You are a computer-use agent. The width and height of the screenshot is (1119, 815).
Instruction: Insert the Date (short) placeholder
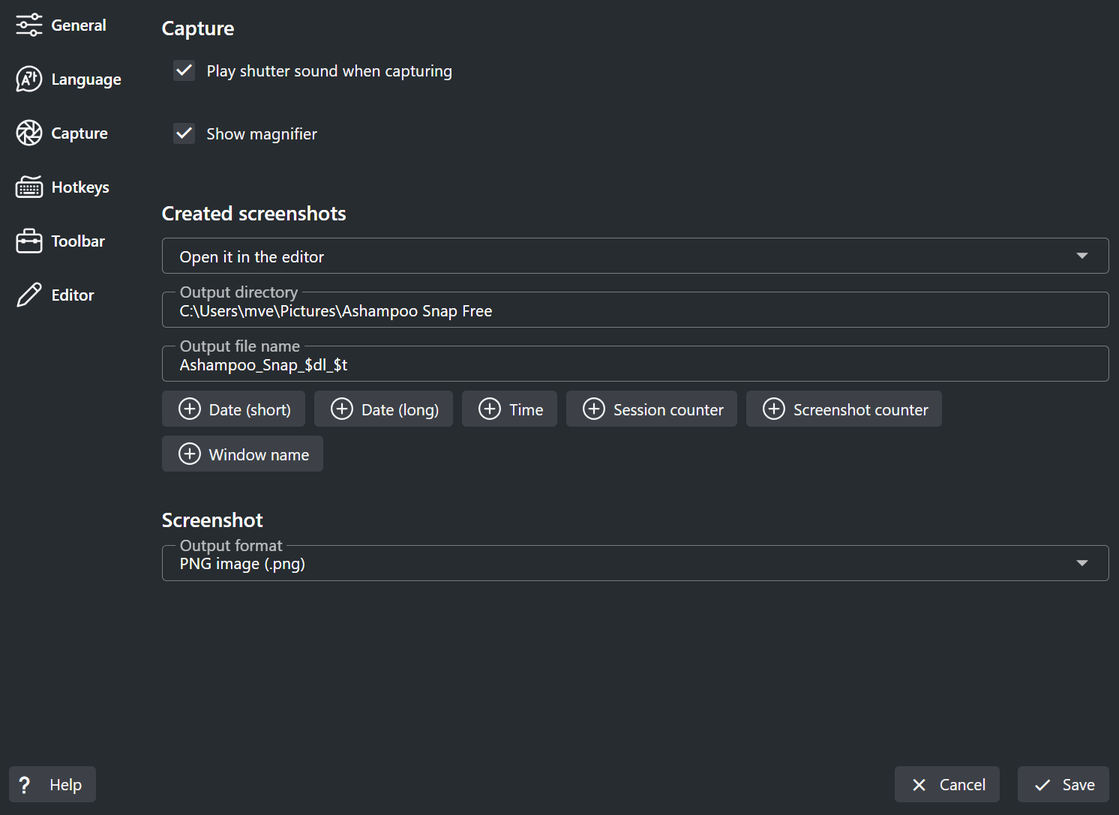[x=233, y=409]
